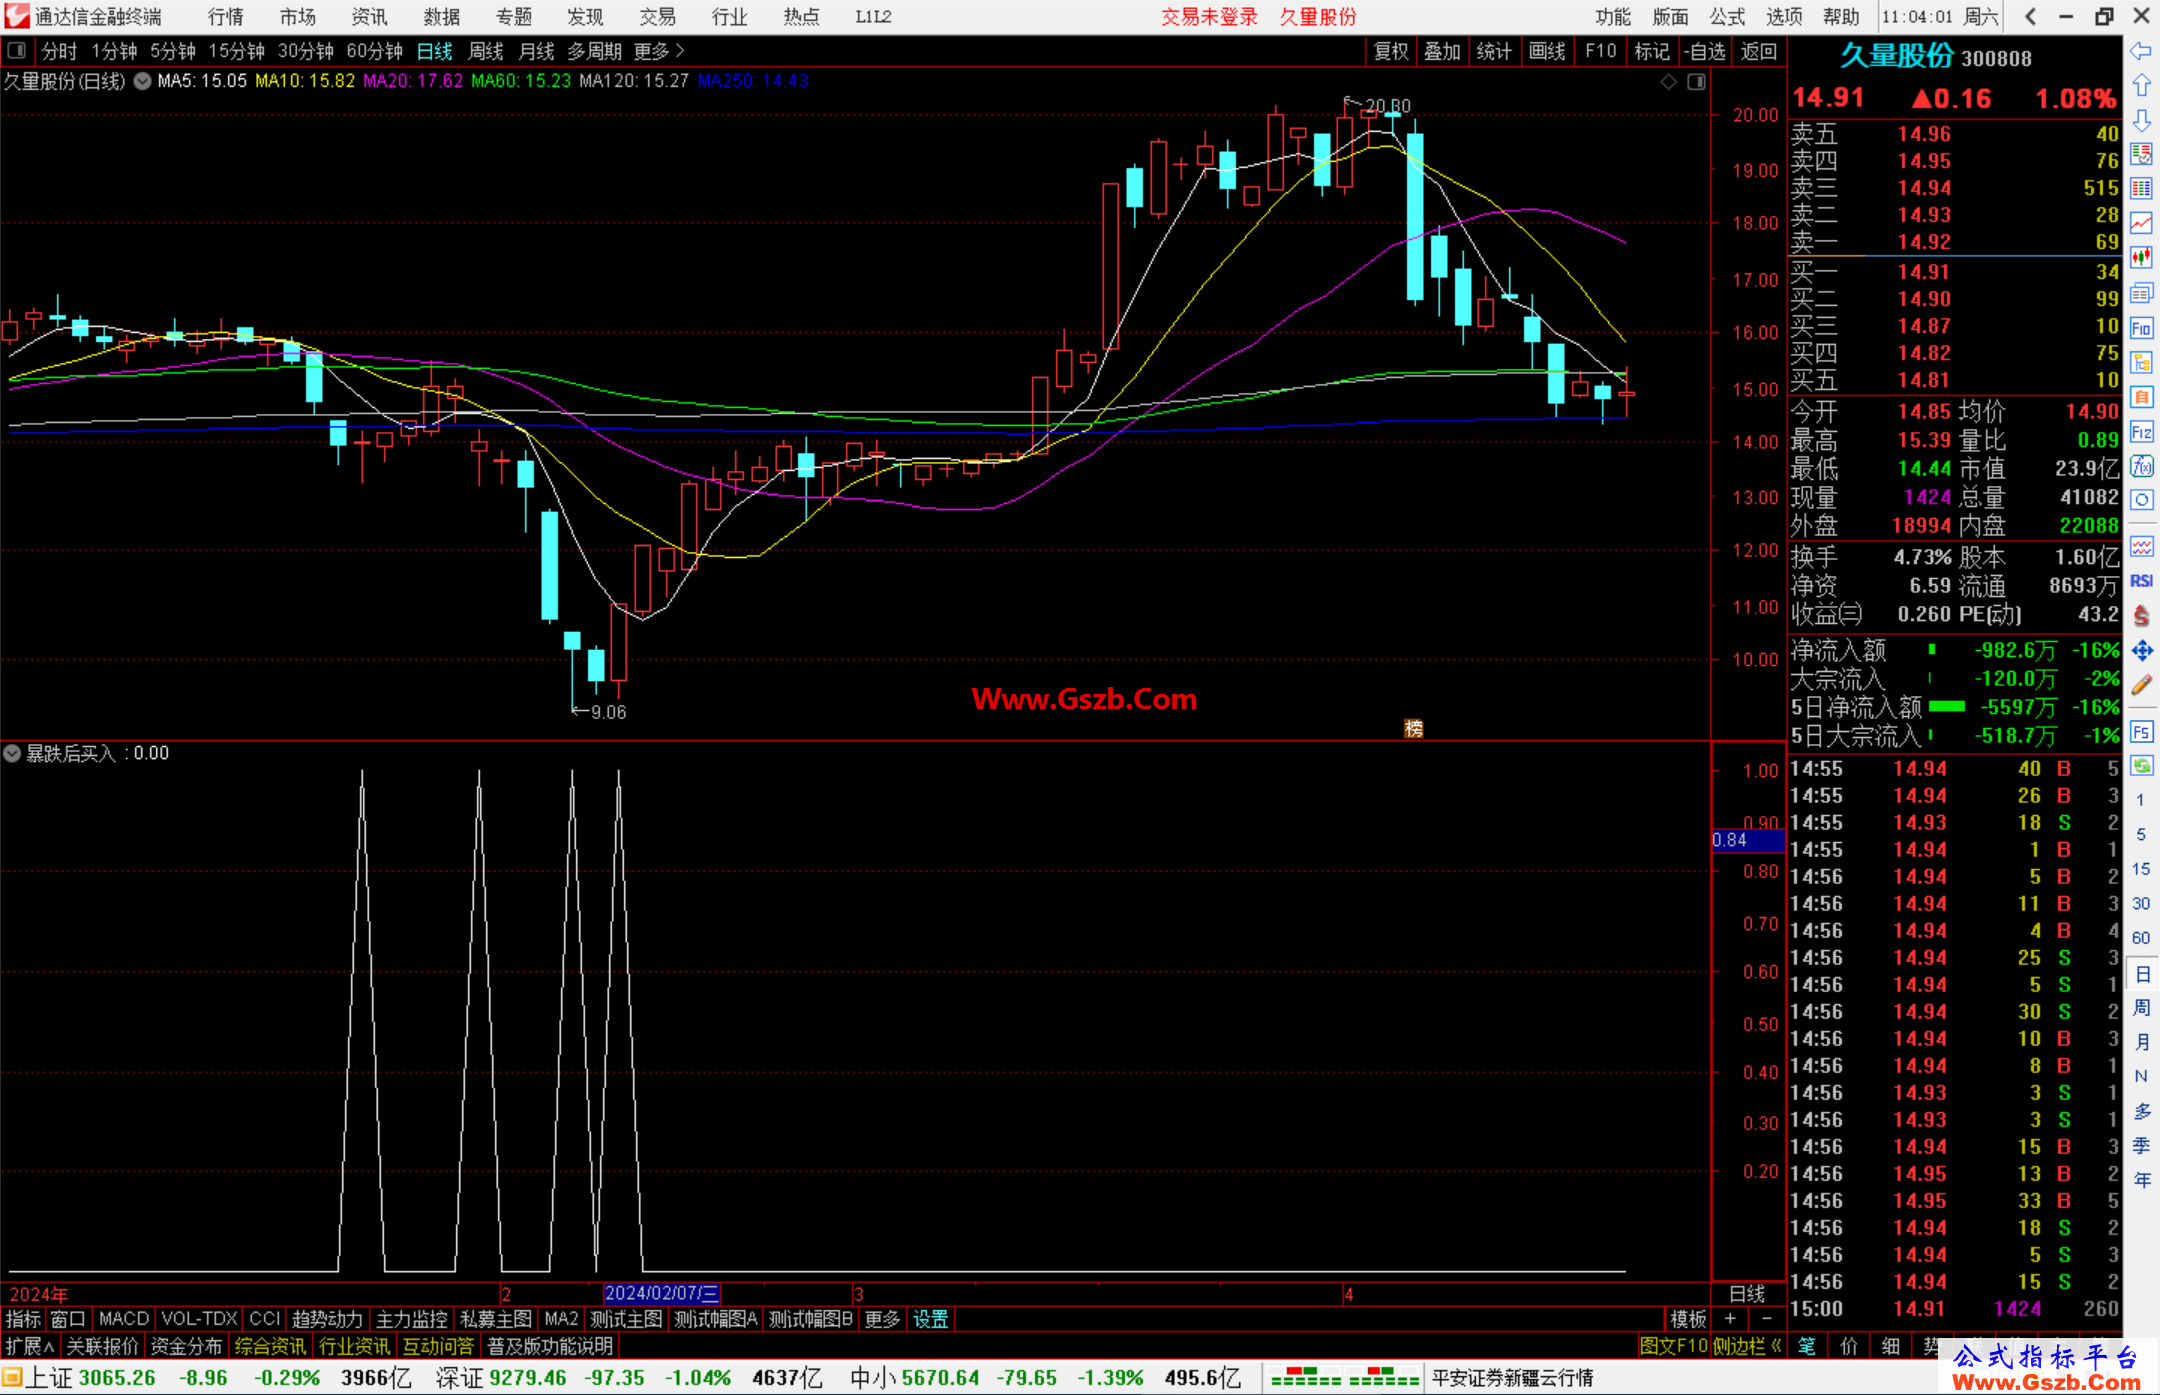The height and width of the screenshot is (1395, 2160).
Task: Open the colored grid list icon in sidebar
Action: tap(2141, 189)
